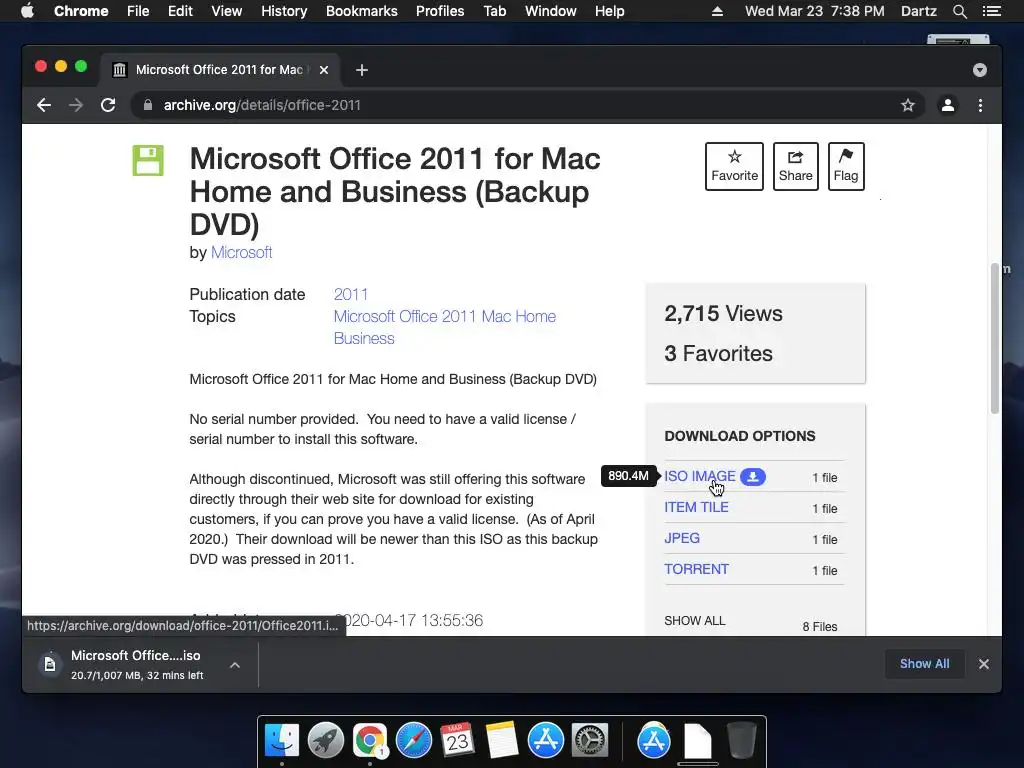Open a new tab with the plus button
1024x768 pixels.
pyautogui.click(x=362, y=70)
